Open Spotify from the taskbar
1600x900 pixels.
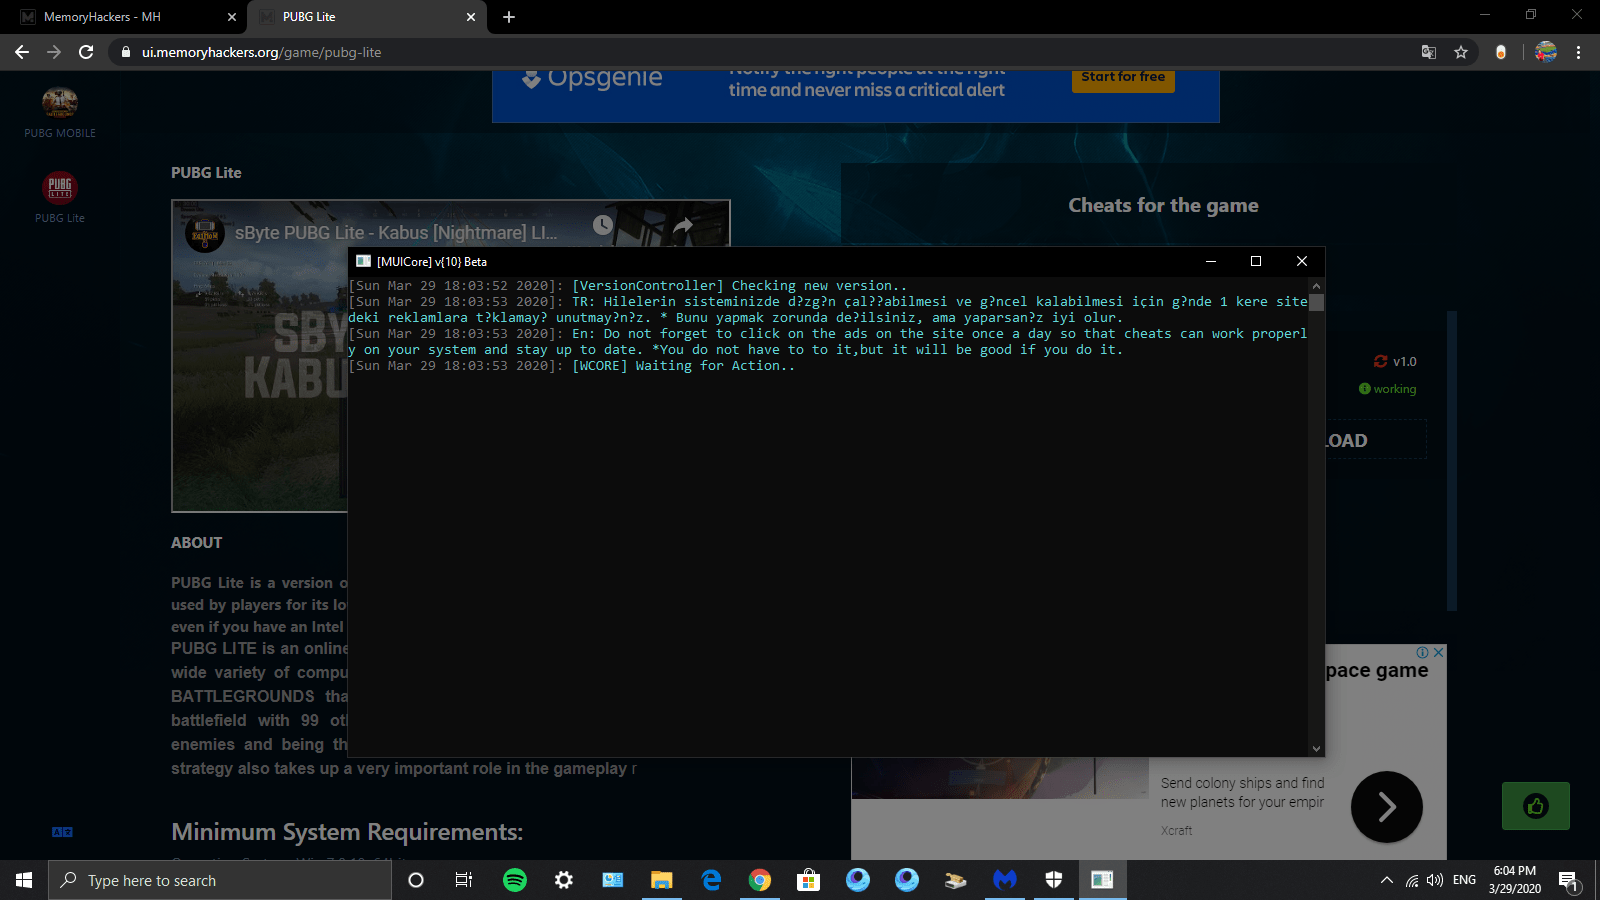pos(515,880)
